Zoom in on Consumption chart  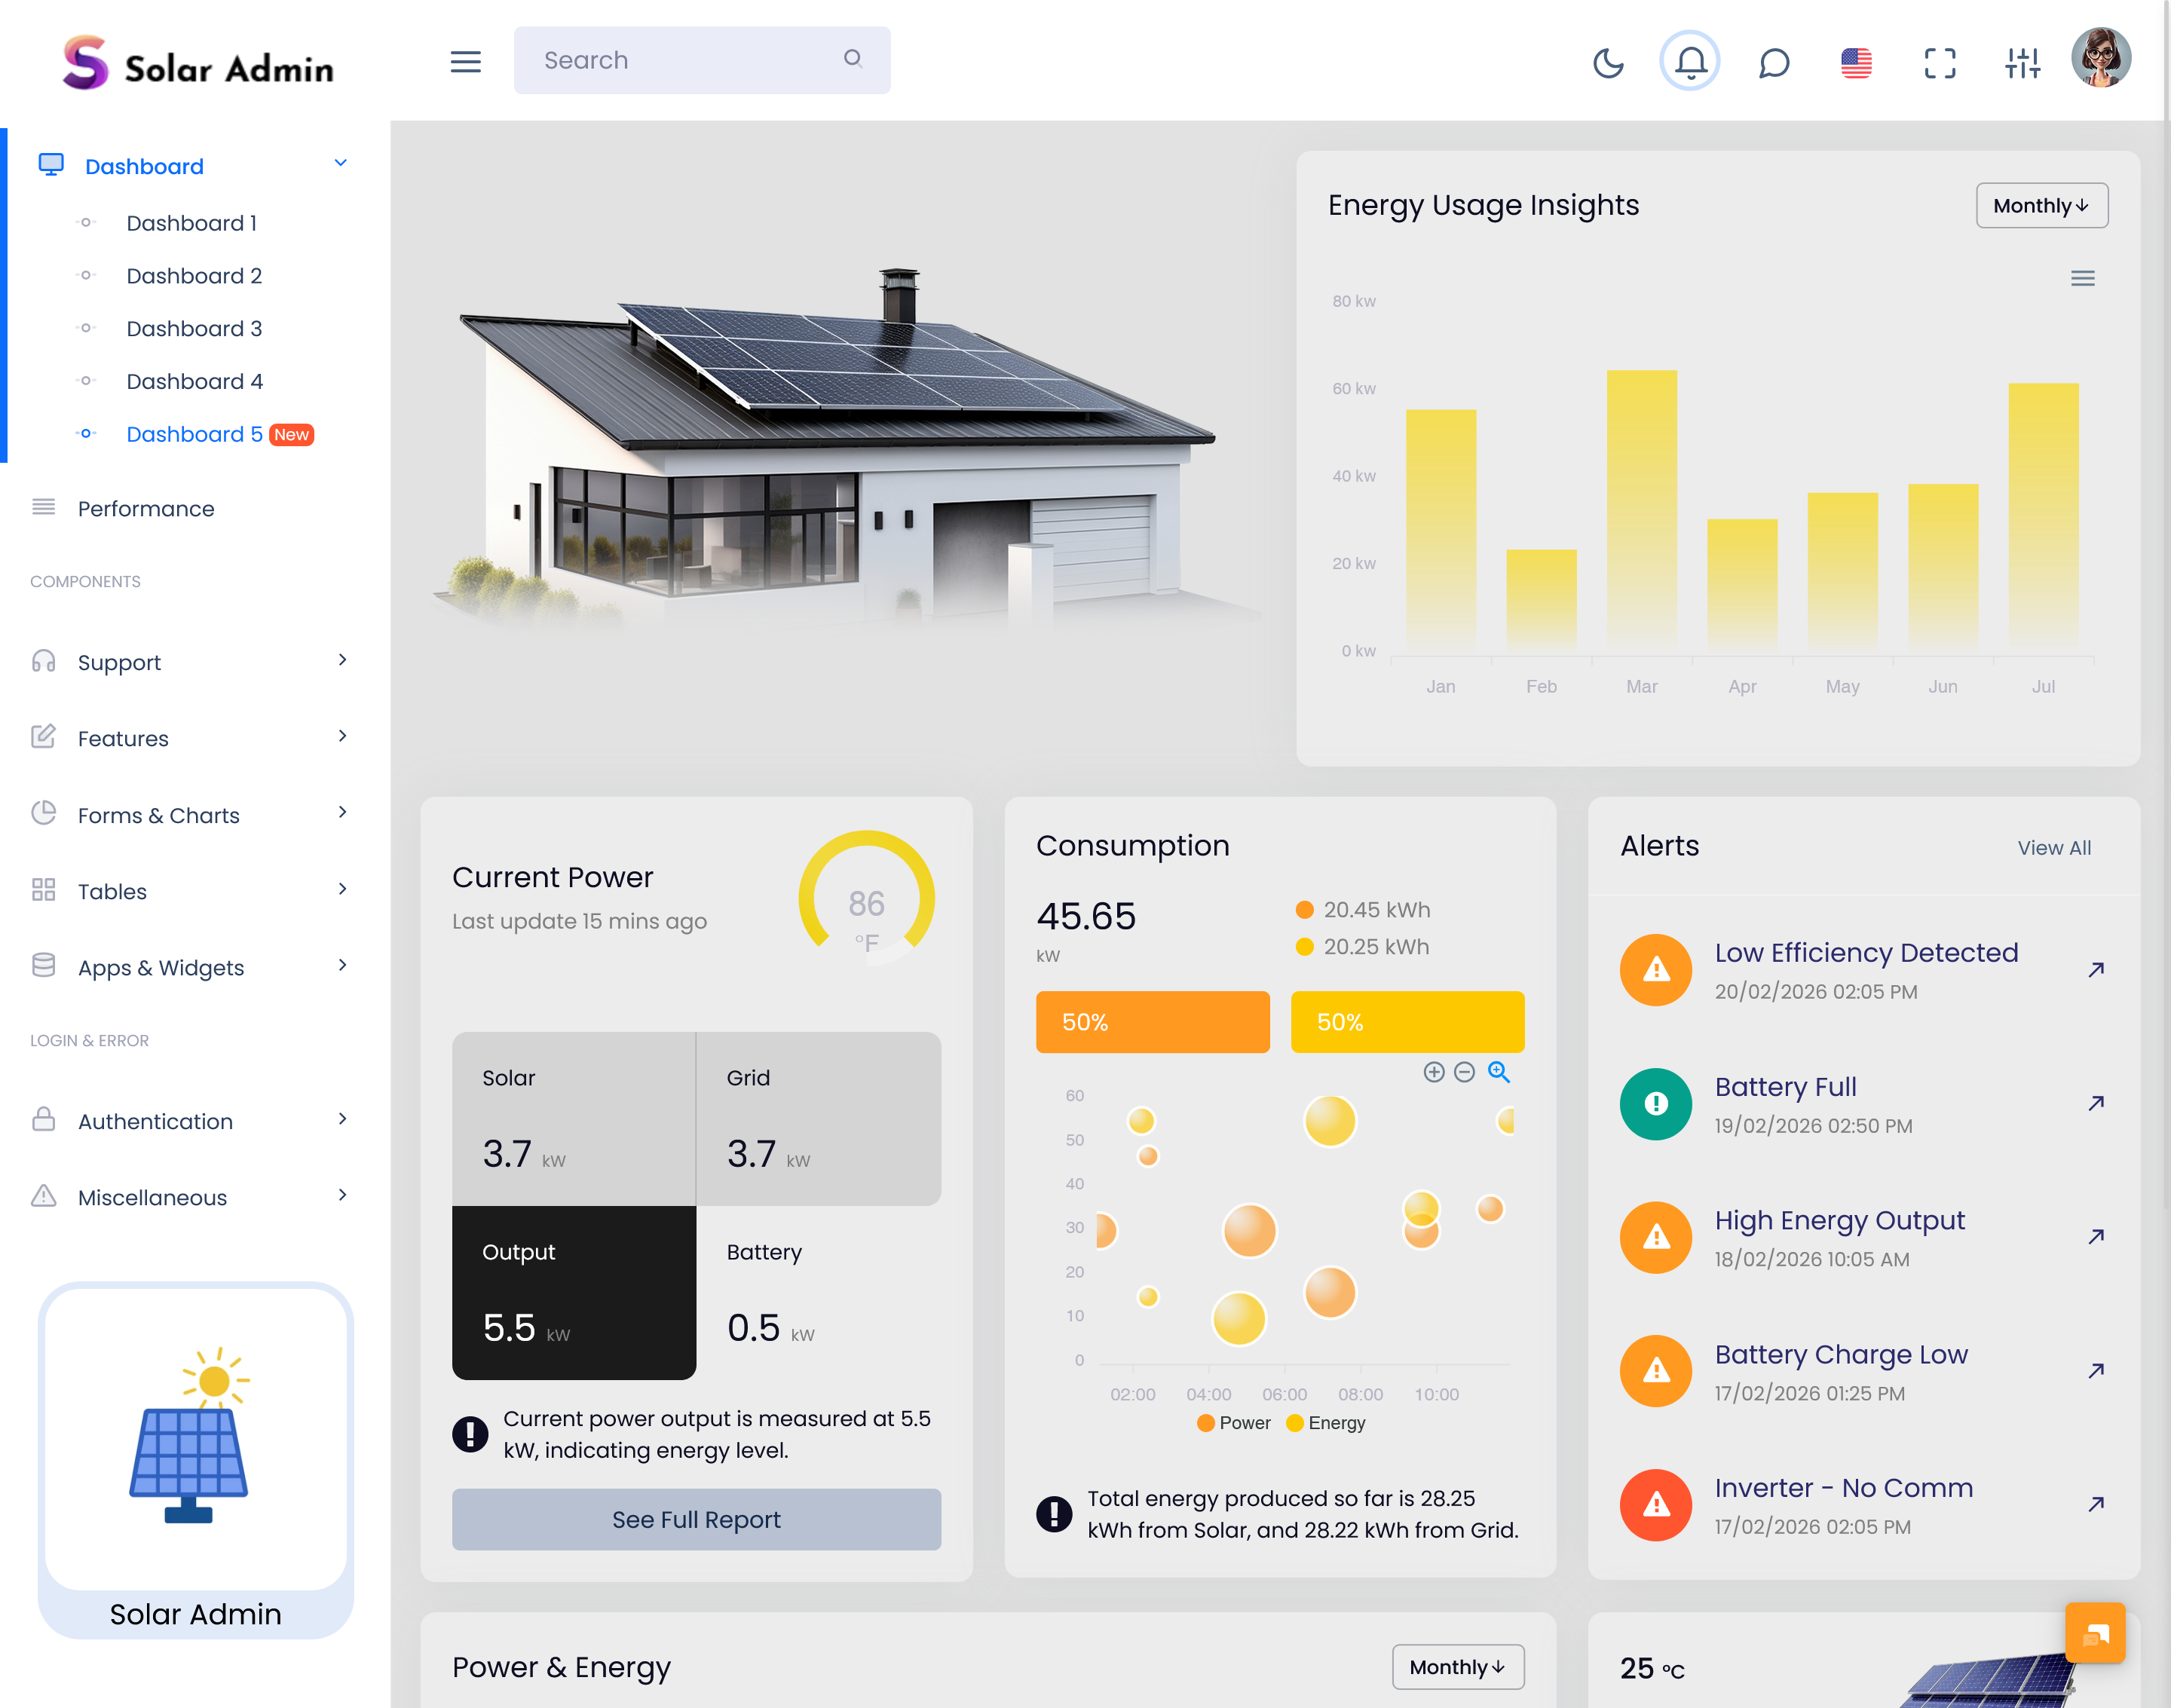click(x=1433, y=1073)
